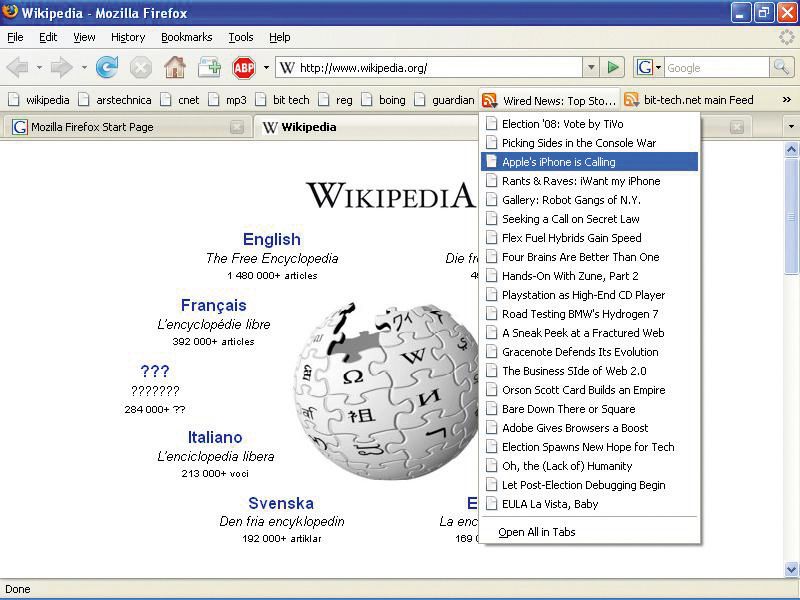Open the reg bookmark
The width and height of the screenshot is (800, 600).
pos(335,100)
